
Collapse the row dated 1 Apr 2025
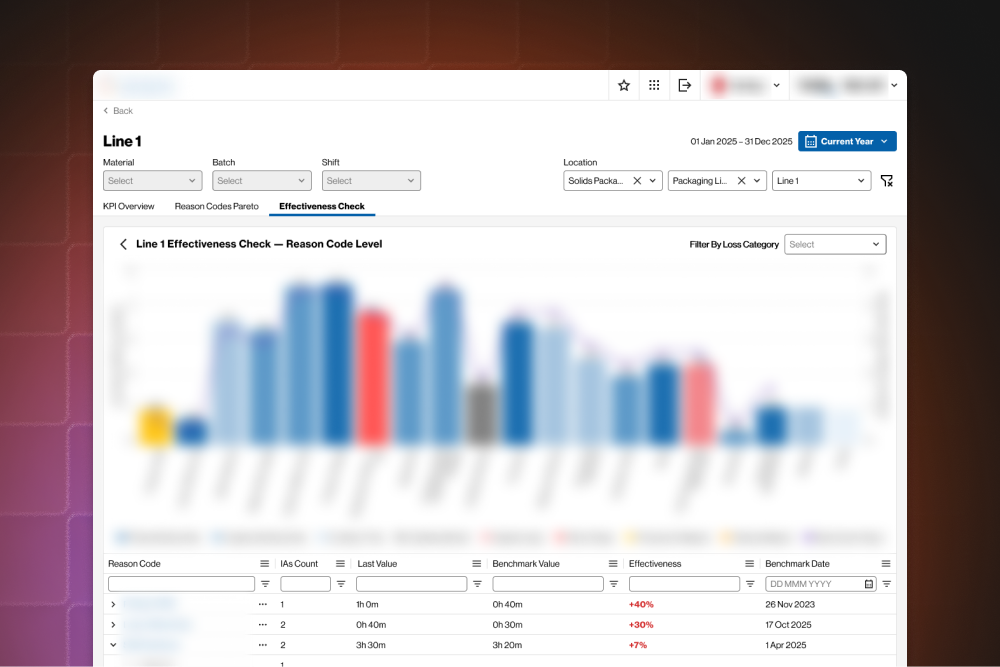[x=113, y=645]
